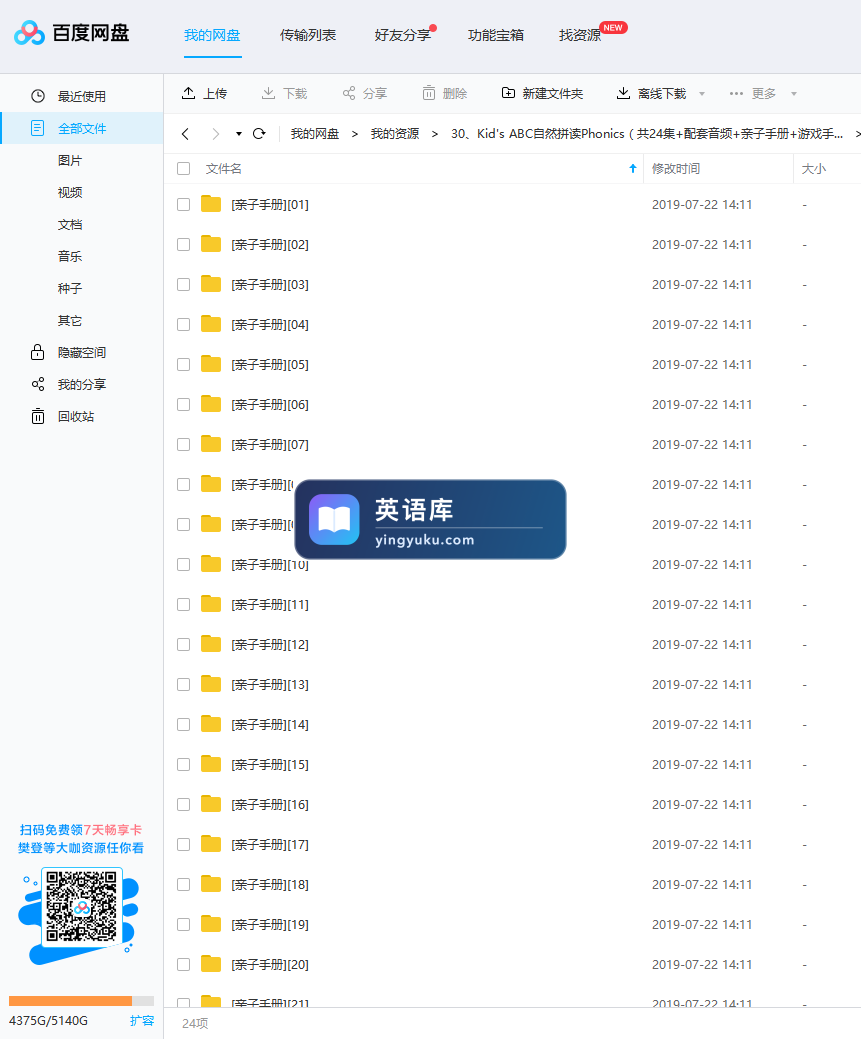Go forward with the right arrow
861x1039 pixels.
[215, 134]
